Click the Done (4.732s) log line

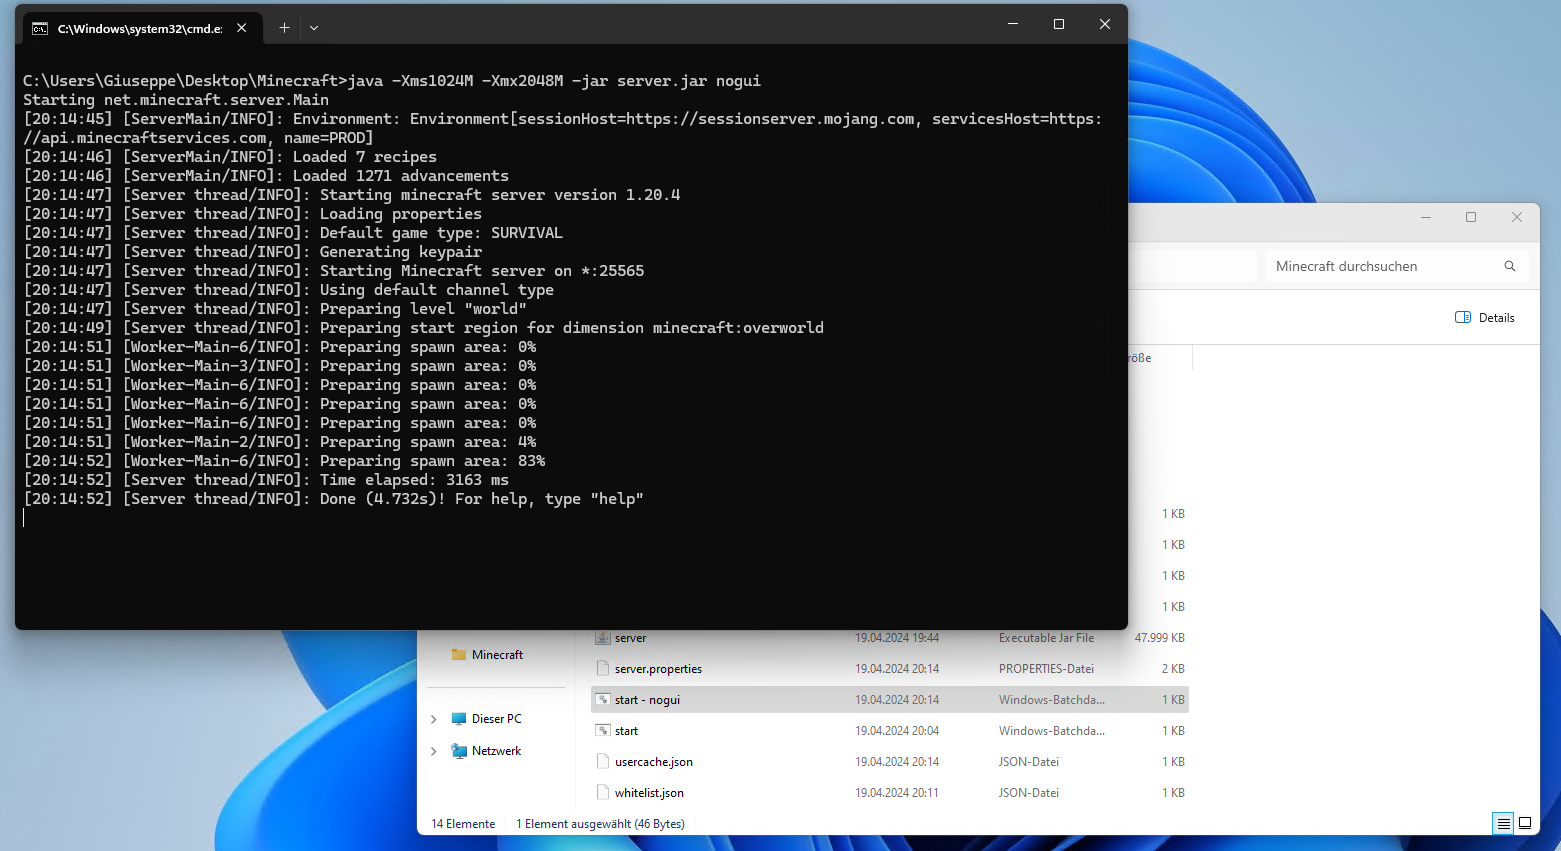point(334,499)
